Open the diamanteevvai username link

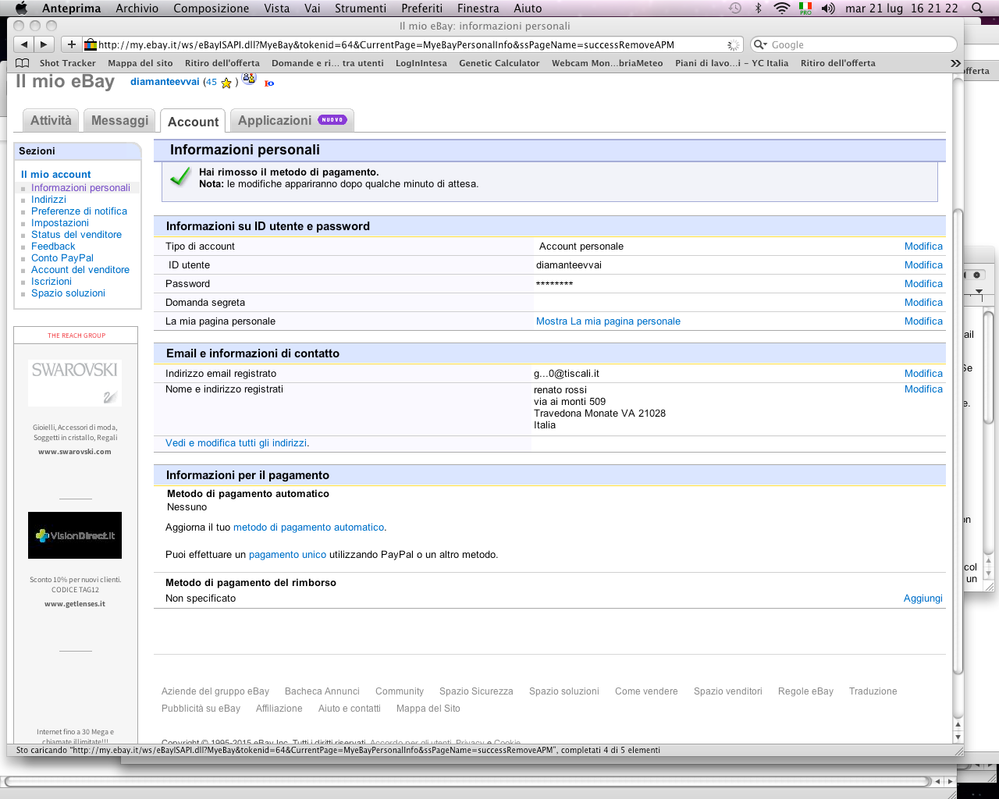[x=164, y=82]
